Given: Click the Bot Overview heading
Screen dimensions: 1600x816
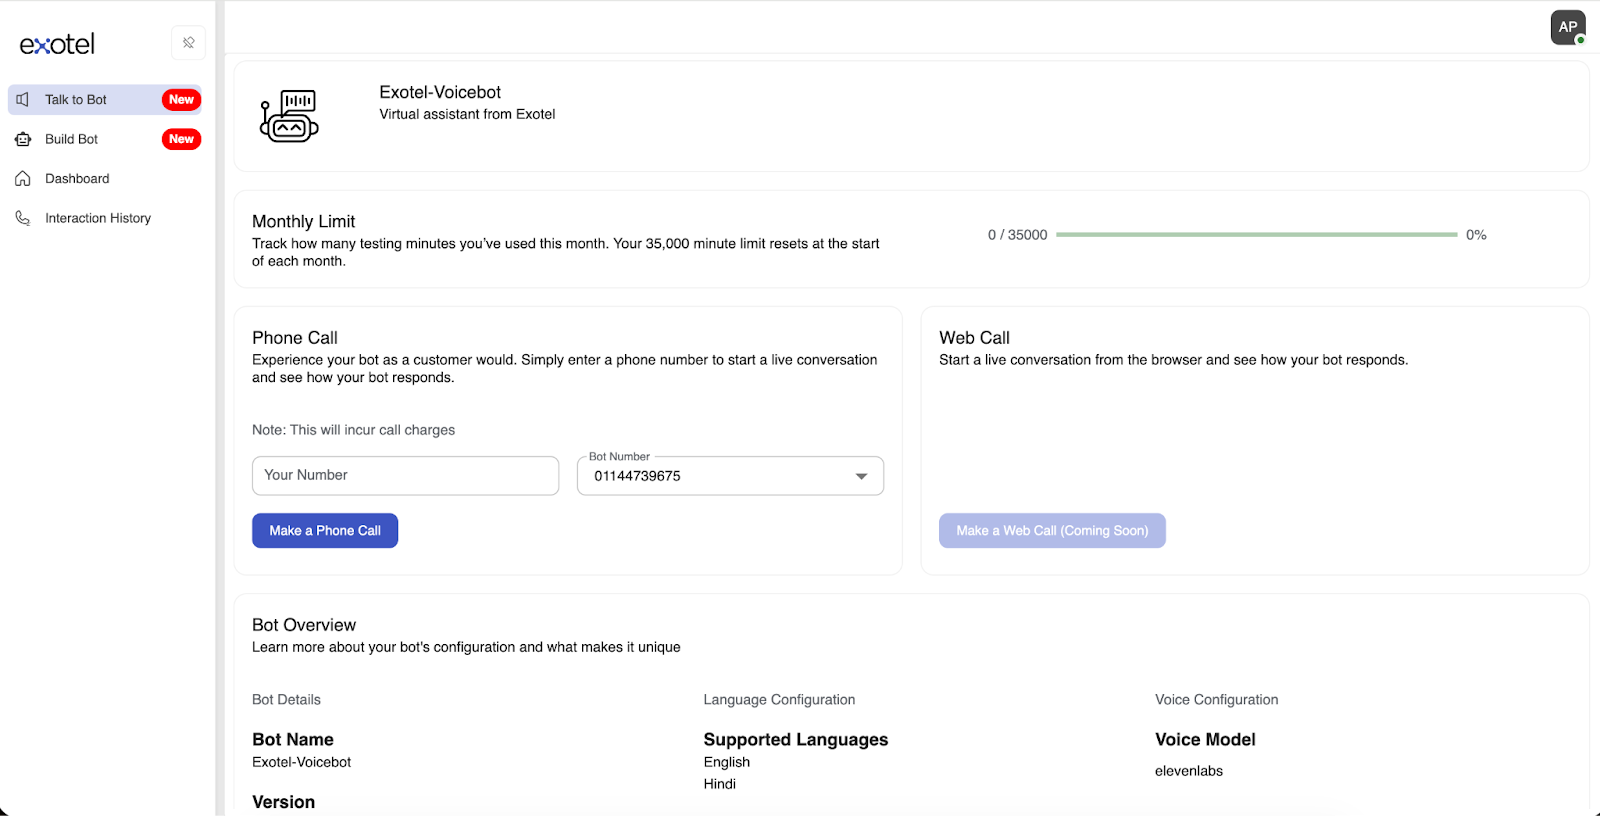Looking at the screenshot, I should pyautogui.click(x=304, y=625).
